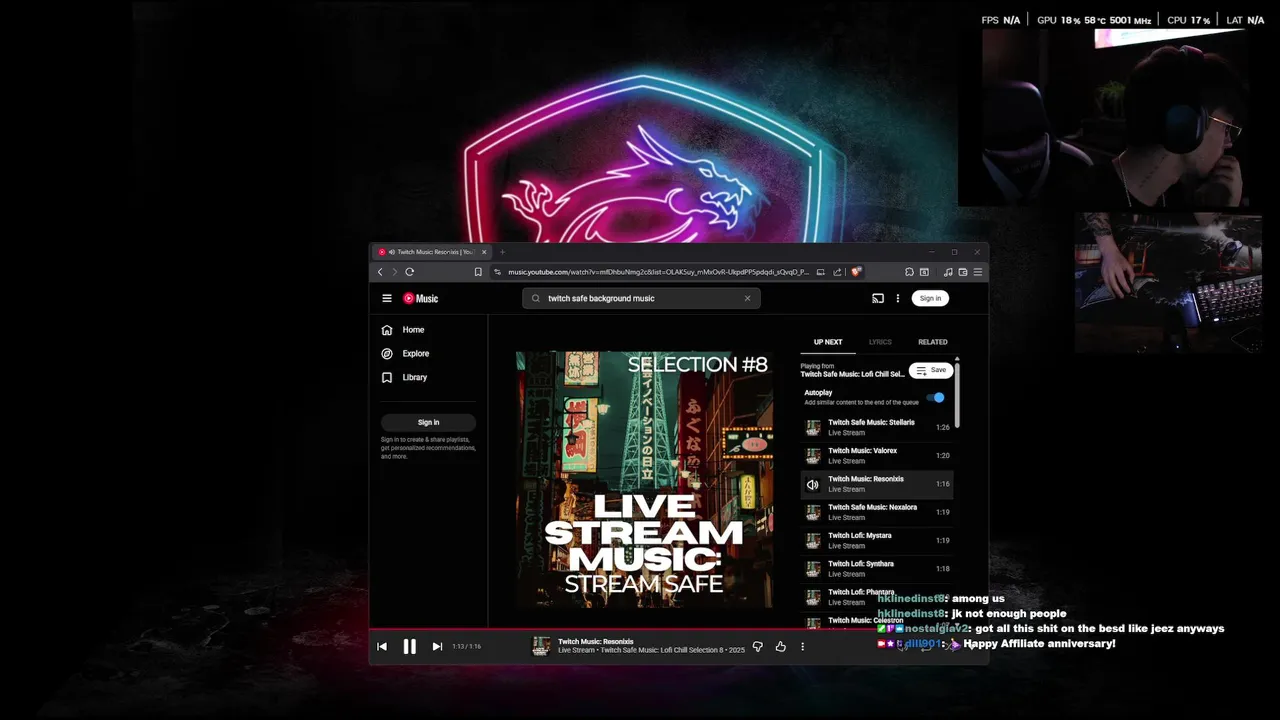Open the YouTube Music hamburger guide menu
The image size is (1280, 720).
(x=387, y=298)
